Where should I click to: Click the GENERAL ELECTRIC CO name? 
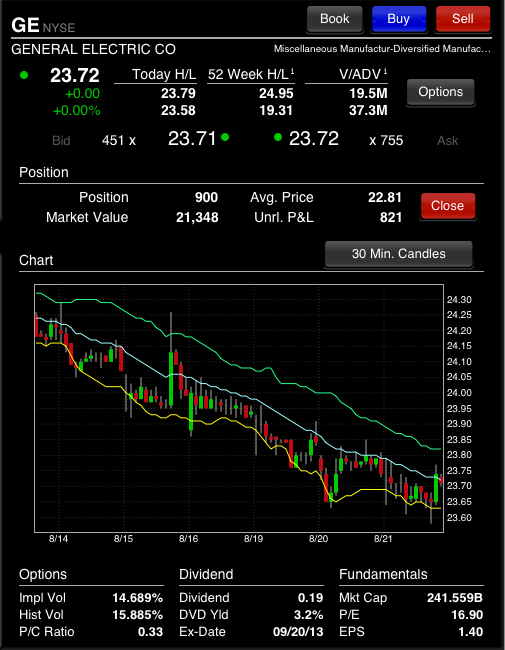[93, 49]
